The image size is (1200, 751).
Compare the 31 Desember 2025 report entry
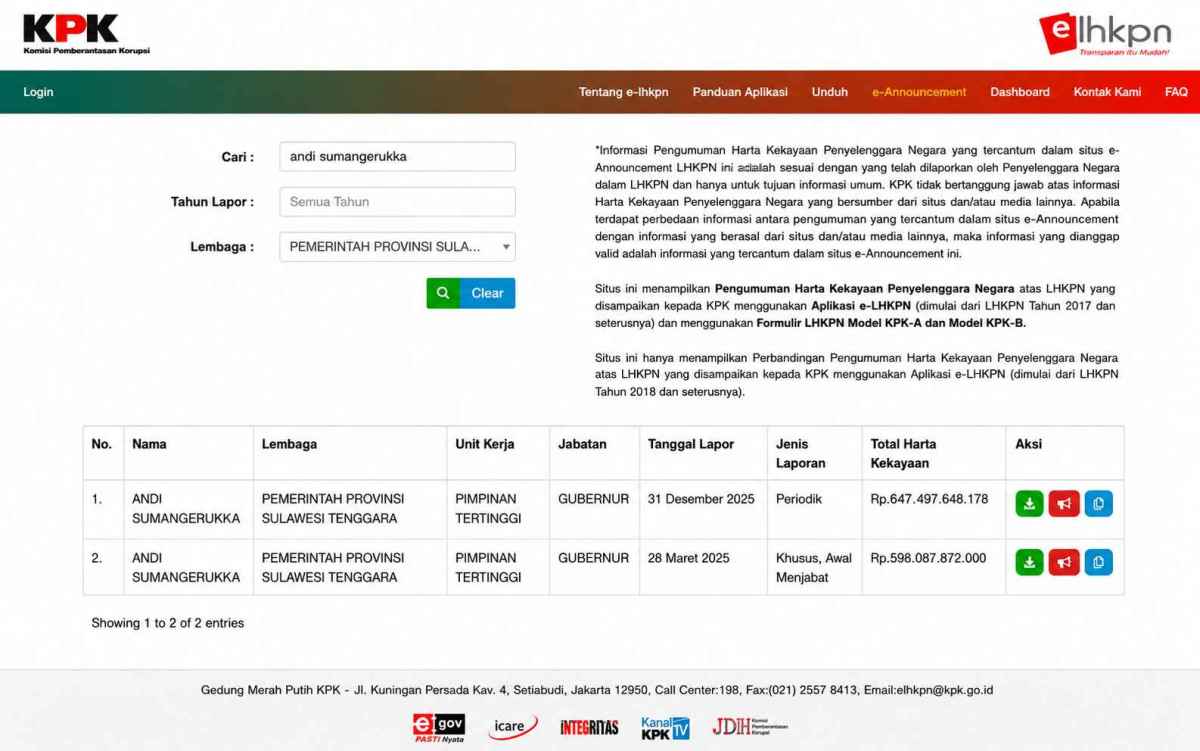[1098, 503]
